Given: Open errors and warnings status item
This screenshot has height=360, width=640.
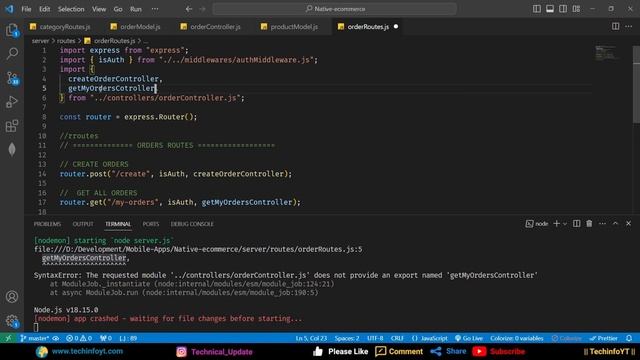Looking at the screenshot, I should [79, 338].
